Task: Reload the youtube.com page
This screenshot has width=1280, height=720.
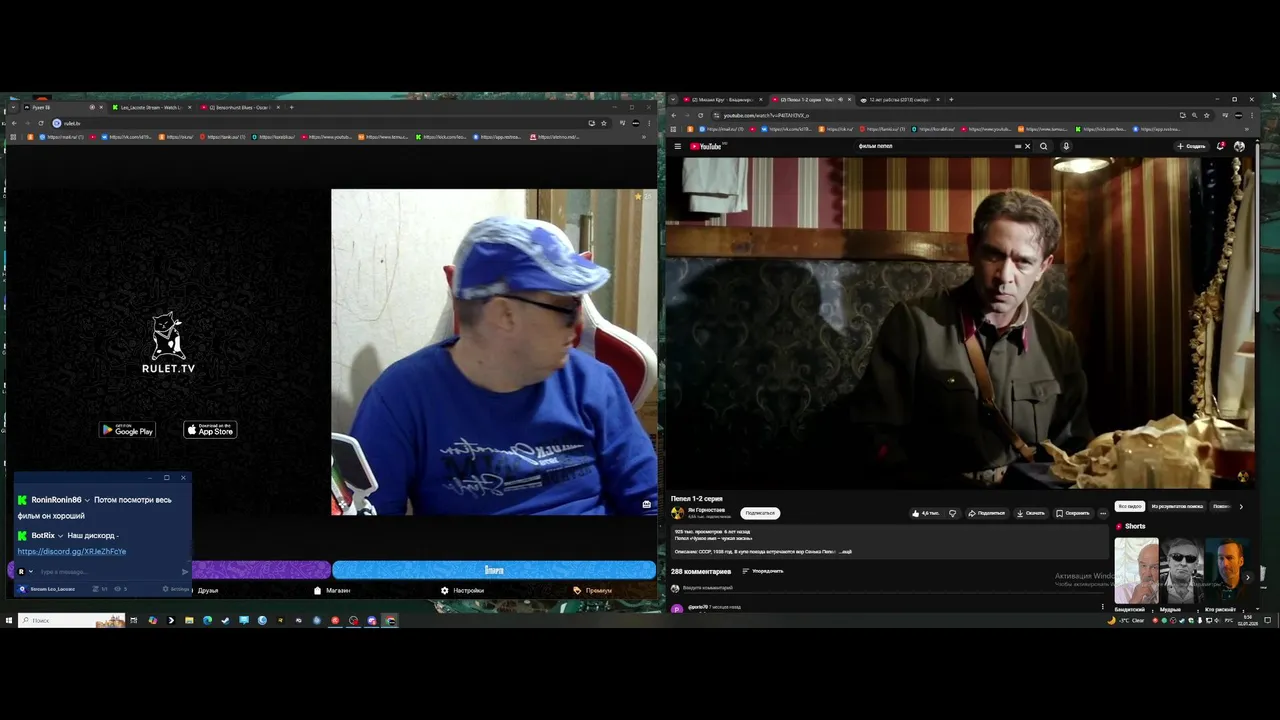Action: 700,115
